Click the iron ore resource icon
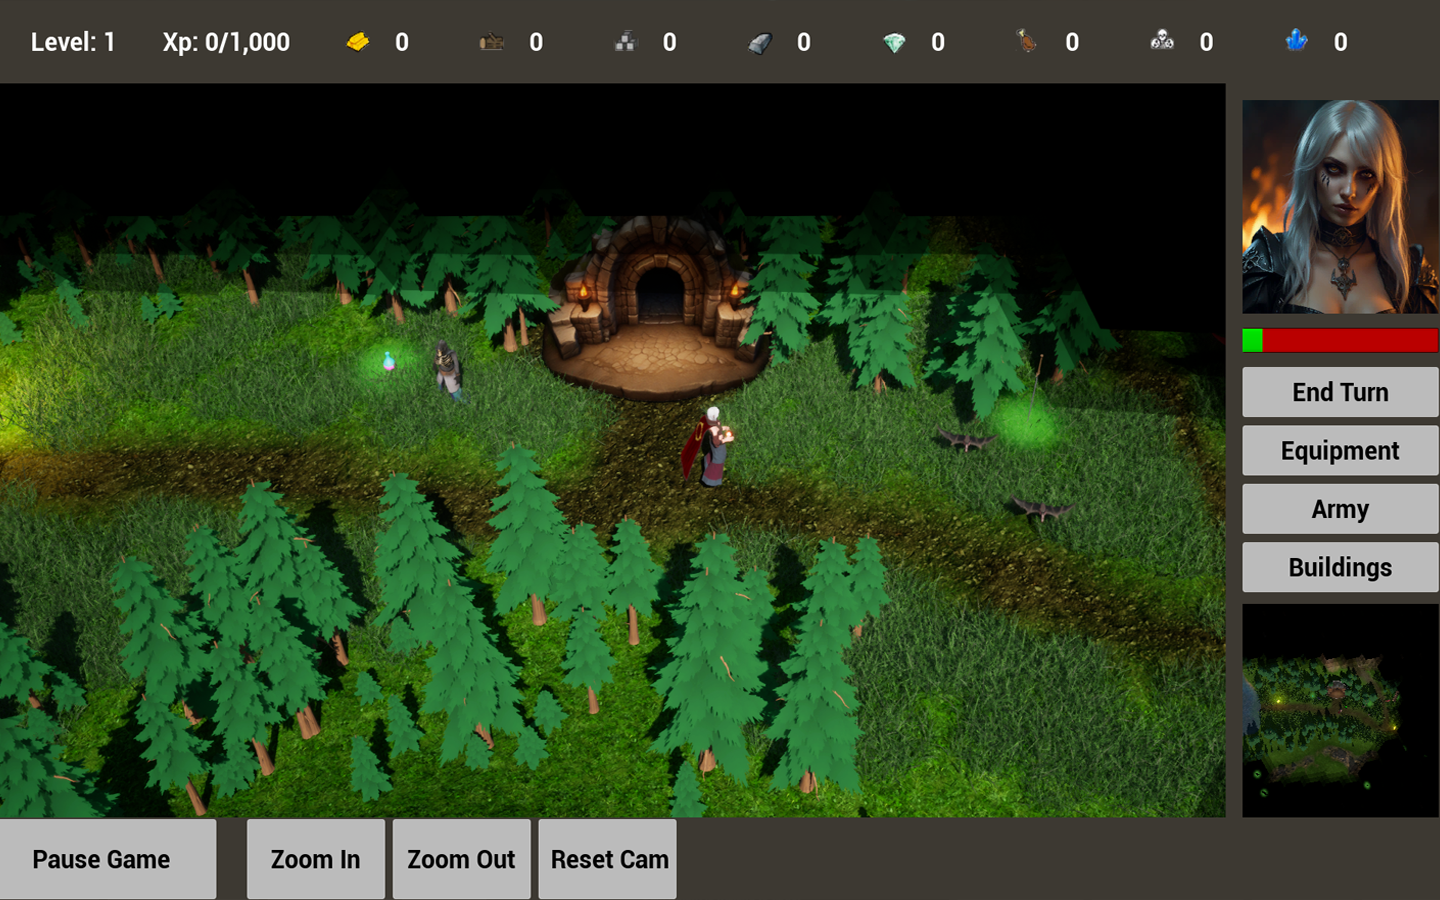 tap(758, 42)
